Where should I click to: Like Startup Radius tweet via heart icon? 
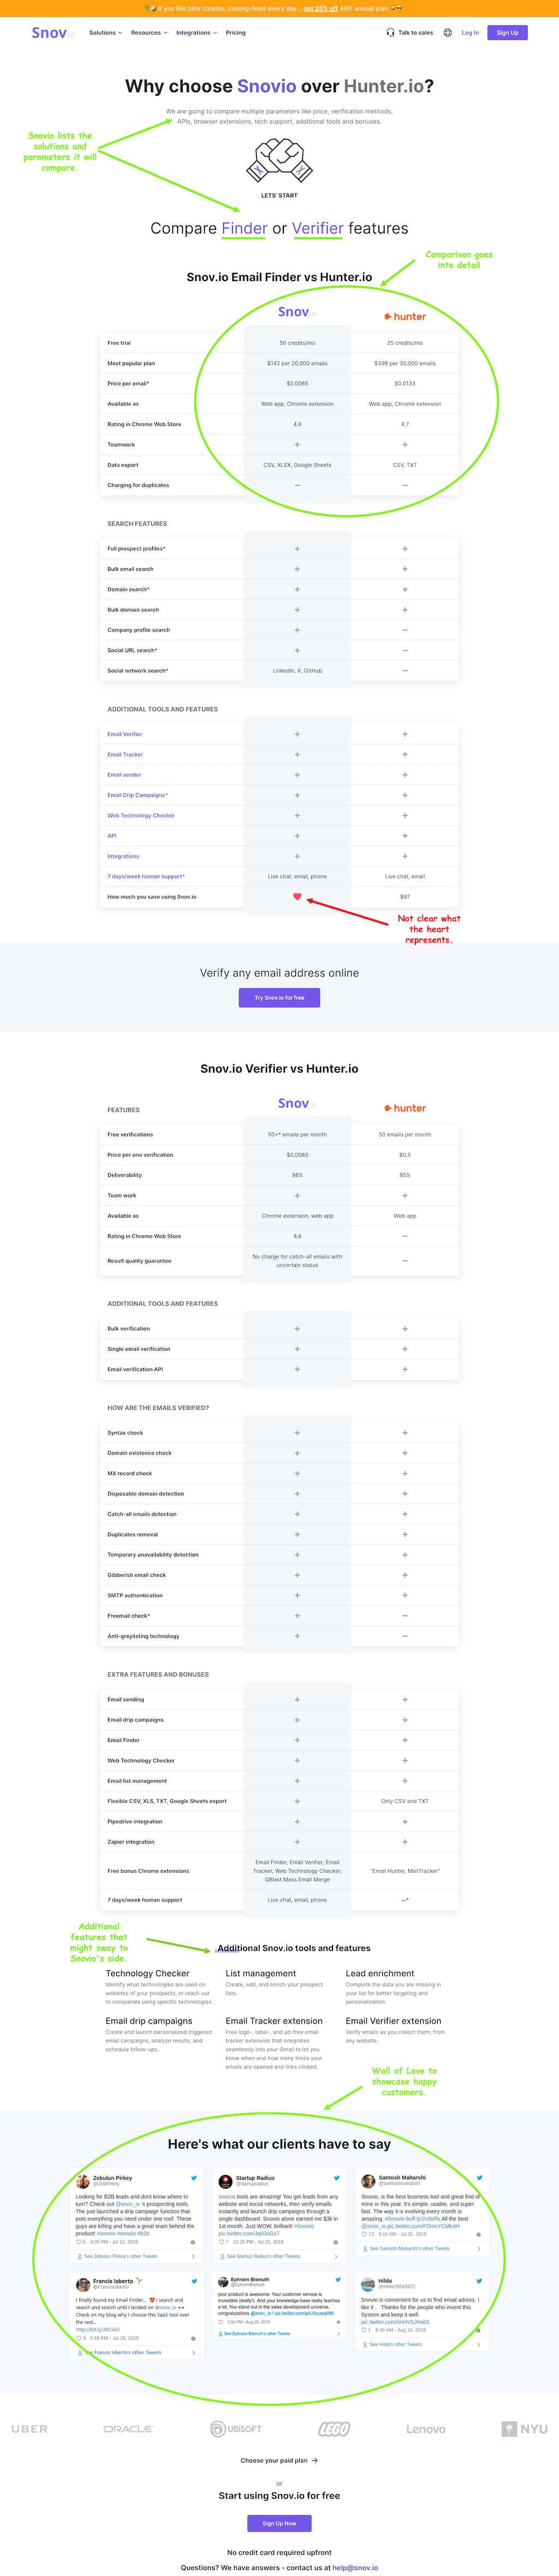222,2242
